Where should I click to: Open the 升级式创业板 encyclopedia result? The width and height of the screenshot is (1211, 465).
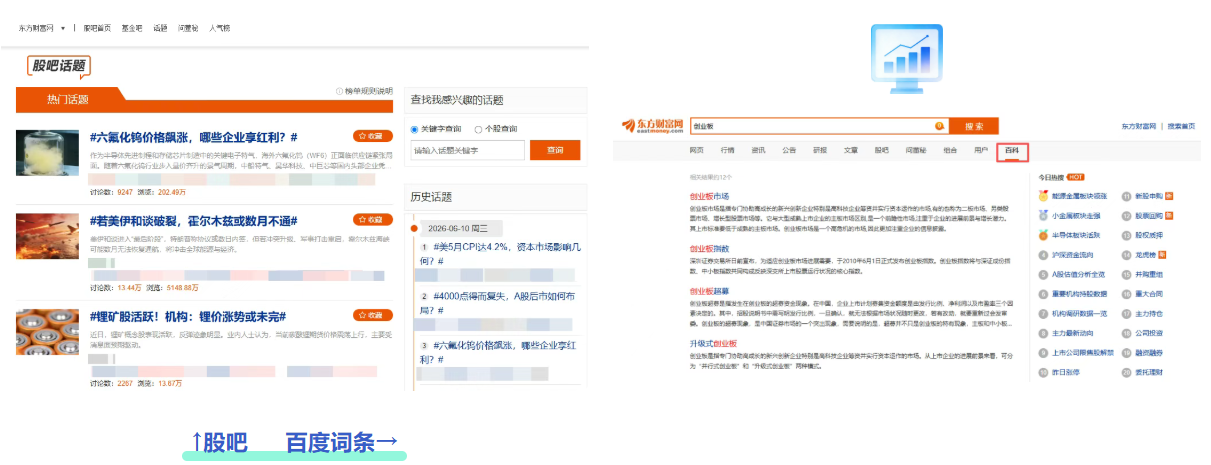[x=713, y=343]
